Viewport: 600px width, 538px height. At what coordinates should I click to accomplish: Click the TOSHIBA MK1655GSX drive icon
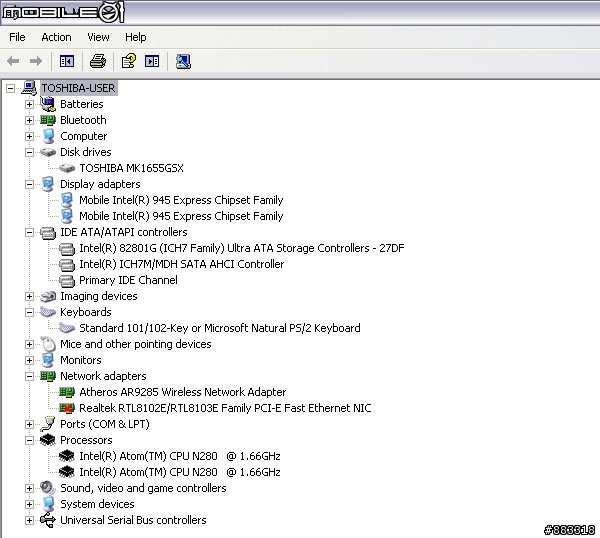(x=67, y=168)
